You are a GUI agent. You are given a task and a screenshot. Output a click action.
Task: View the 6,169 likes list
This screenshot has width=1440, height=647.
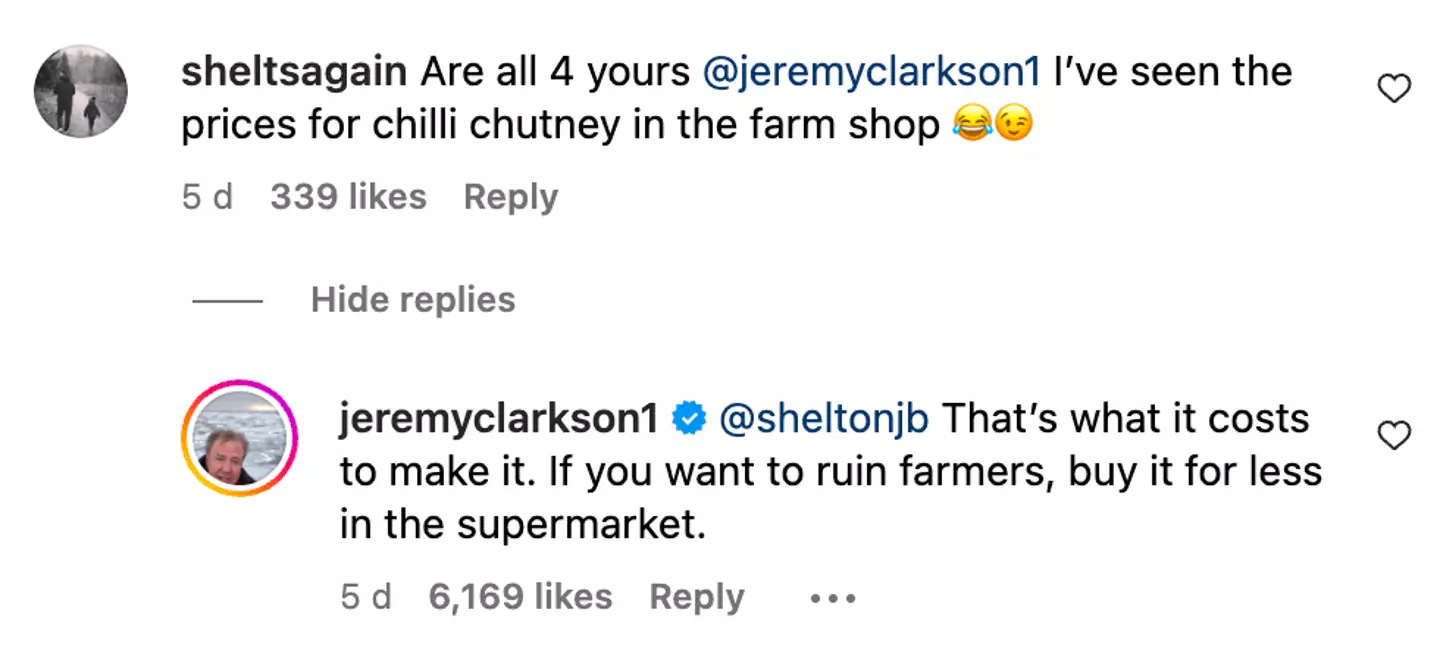pos(520,597)
